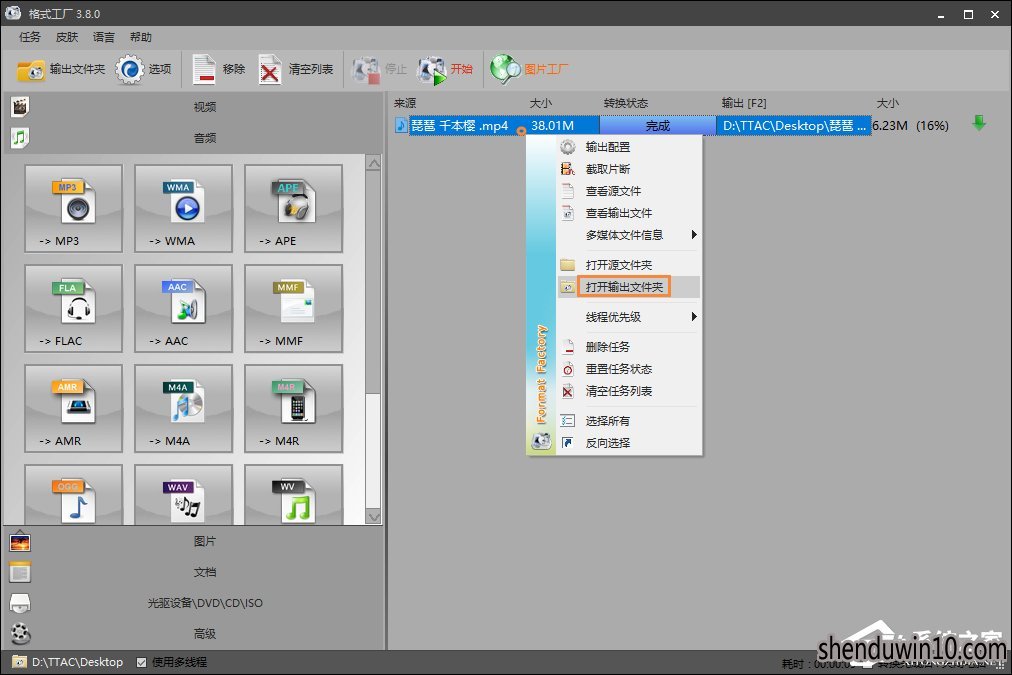Open 多媒体文件信息 submenu

point(629,235)
